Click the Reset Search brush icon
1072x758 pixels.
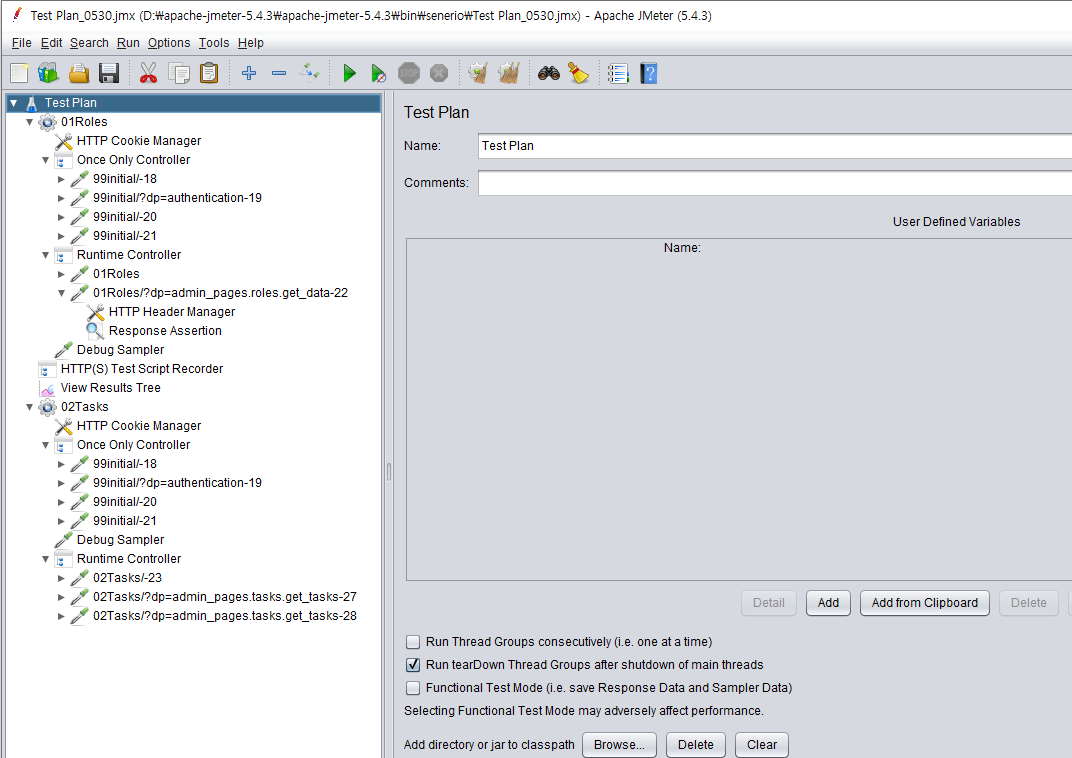coord(579,73)
